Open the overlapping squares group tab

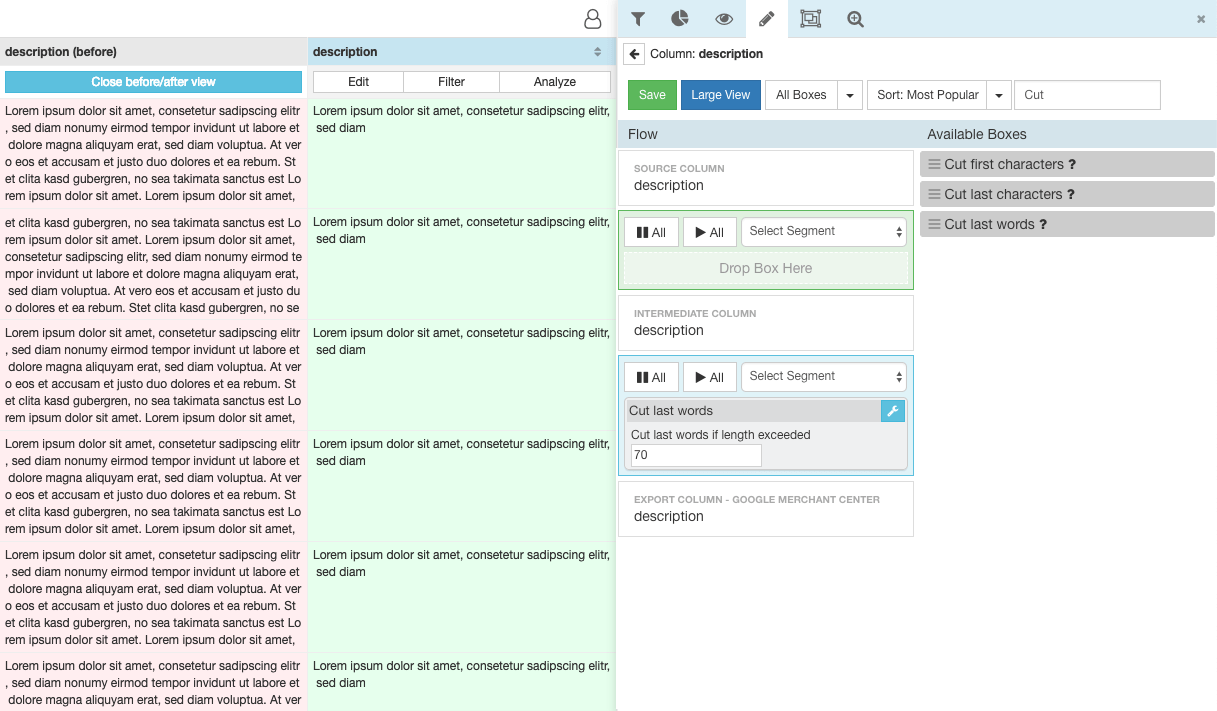(811, 19)
